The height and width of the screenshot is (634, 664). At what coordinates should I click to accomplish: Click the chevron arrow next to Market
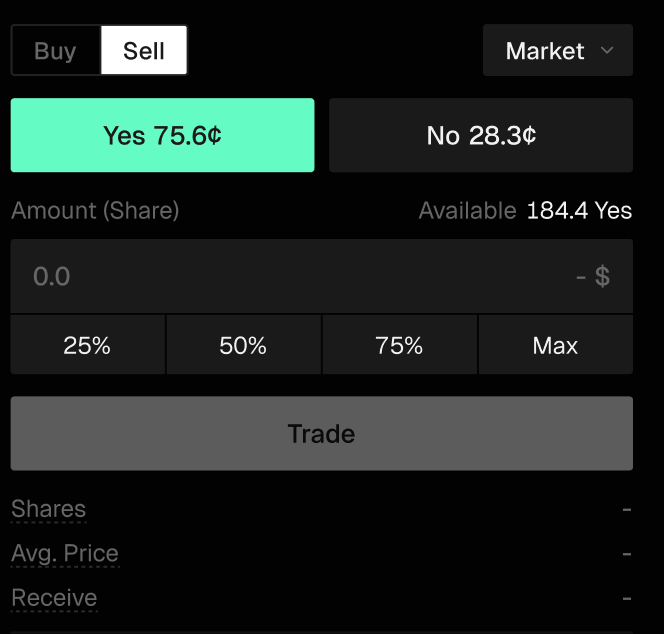[x=607, y=51]
